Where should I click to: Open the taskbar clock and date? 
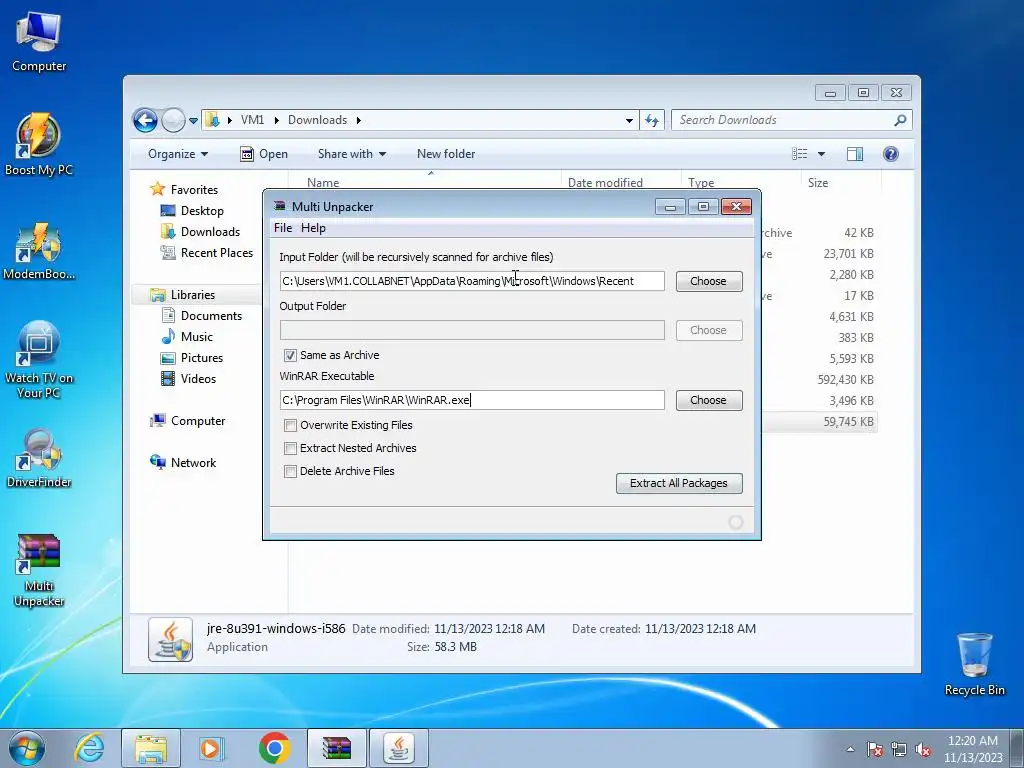tap(972, 749)
